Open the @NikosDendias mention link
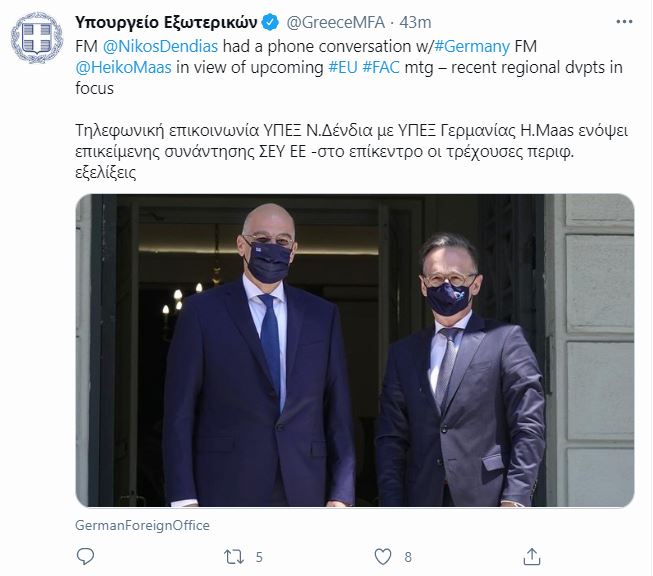The height and width of the screenshot is (576, 653). click(x=160, y=46)
